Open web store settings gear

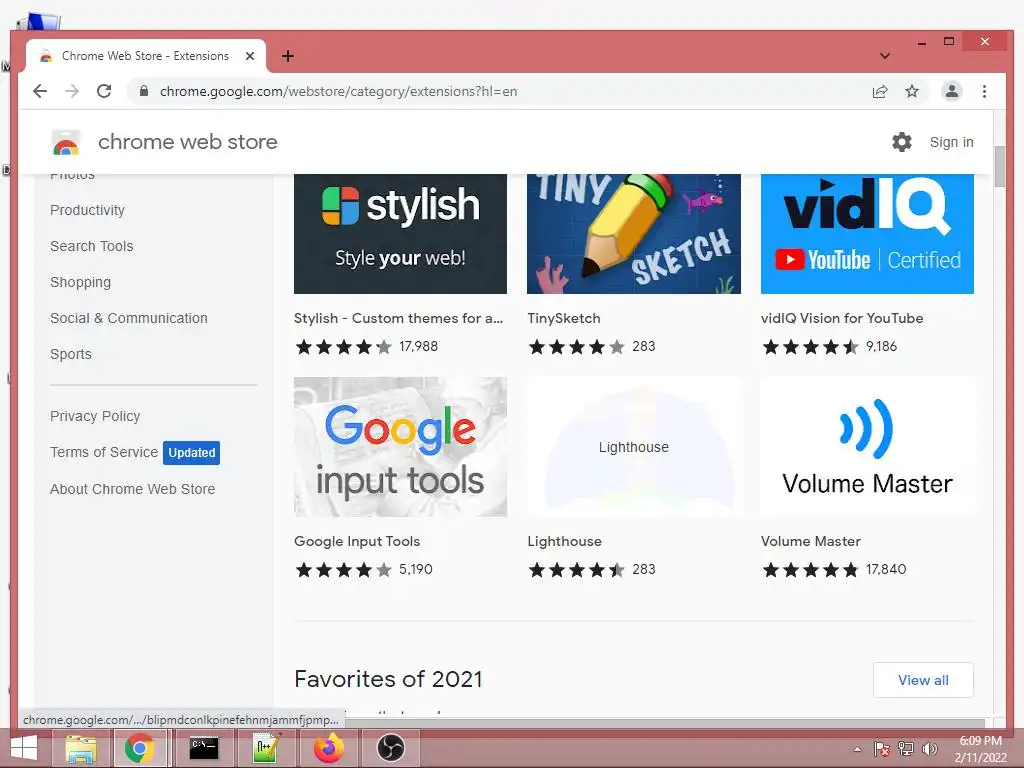click(902, 142)
